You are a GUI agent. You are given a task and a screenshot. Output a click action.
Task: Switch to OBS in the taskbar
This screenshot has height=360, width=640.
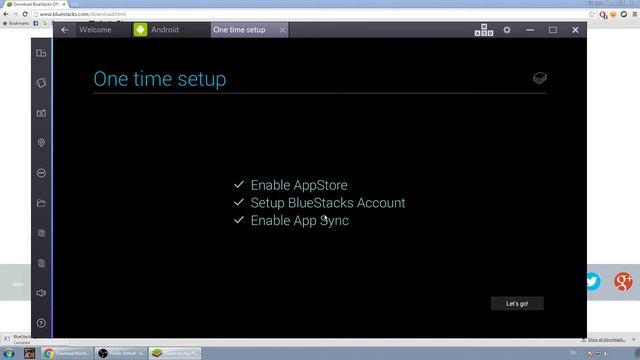[121, 353]
